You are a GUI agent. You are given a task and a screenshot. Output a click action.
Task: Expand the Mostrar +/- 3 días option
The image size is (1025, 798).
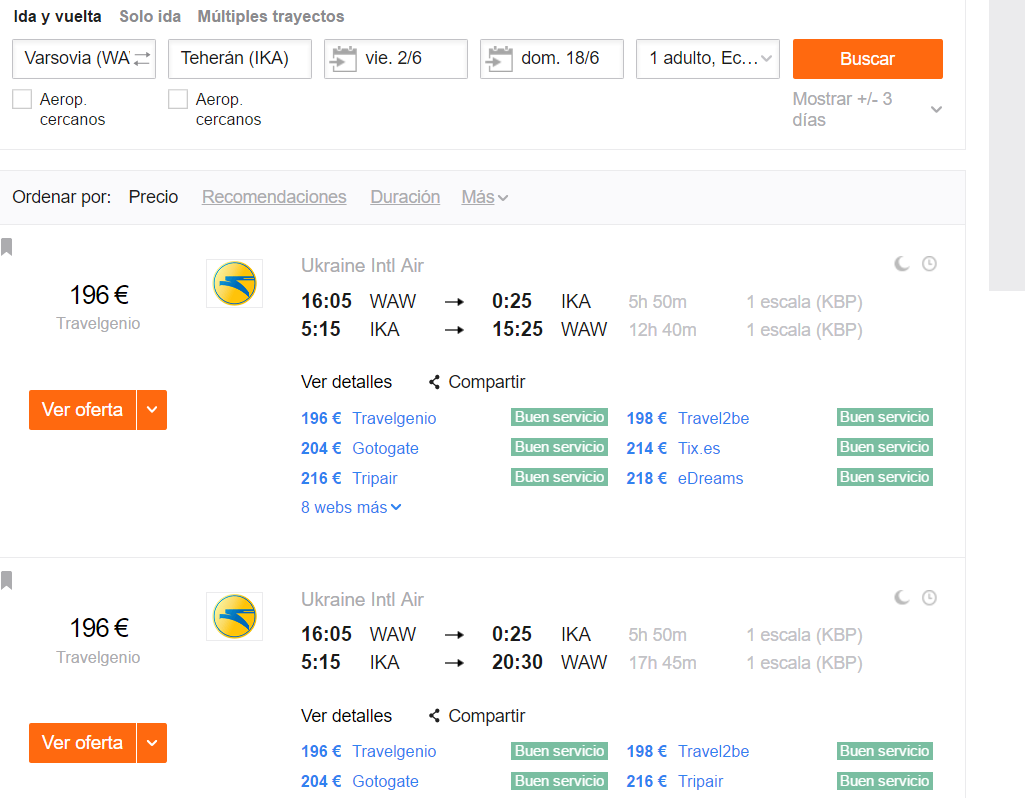pyautogui.click(x=936, y=109)
